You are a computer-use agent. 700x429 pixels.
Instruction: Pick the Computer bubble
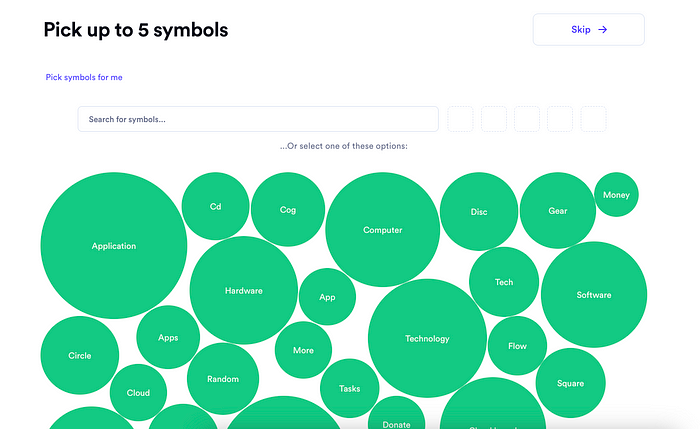(383, 229)
